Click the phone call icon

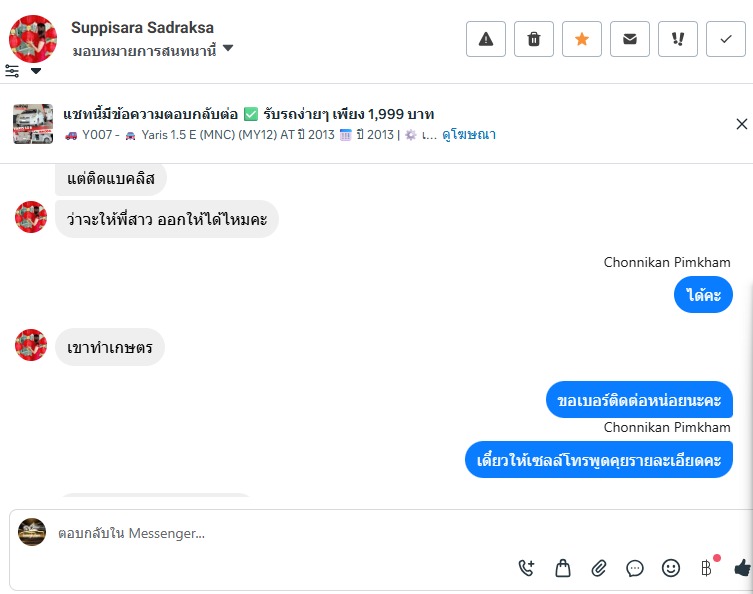(x=527, y=568)
